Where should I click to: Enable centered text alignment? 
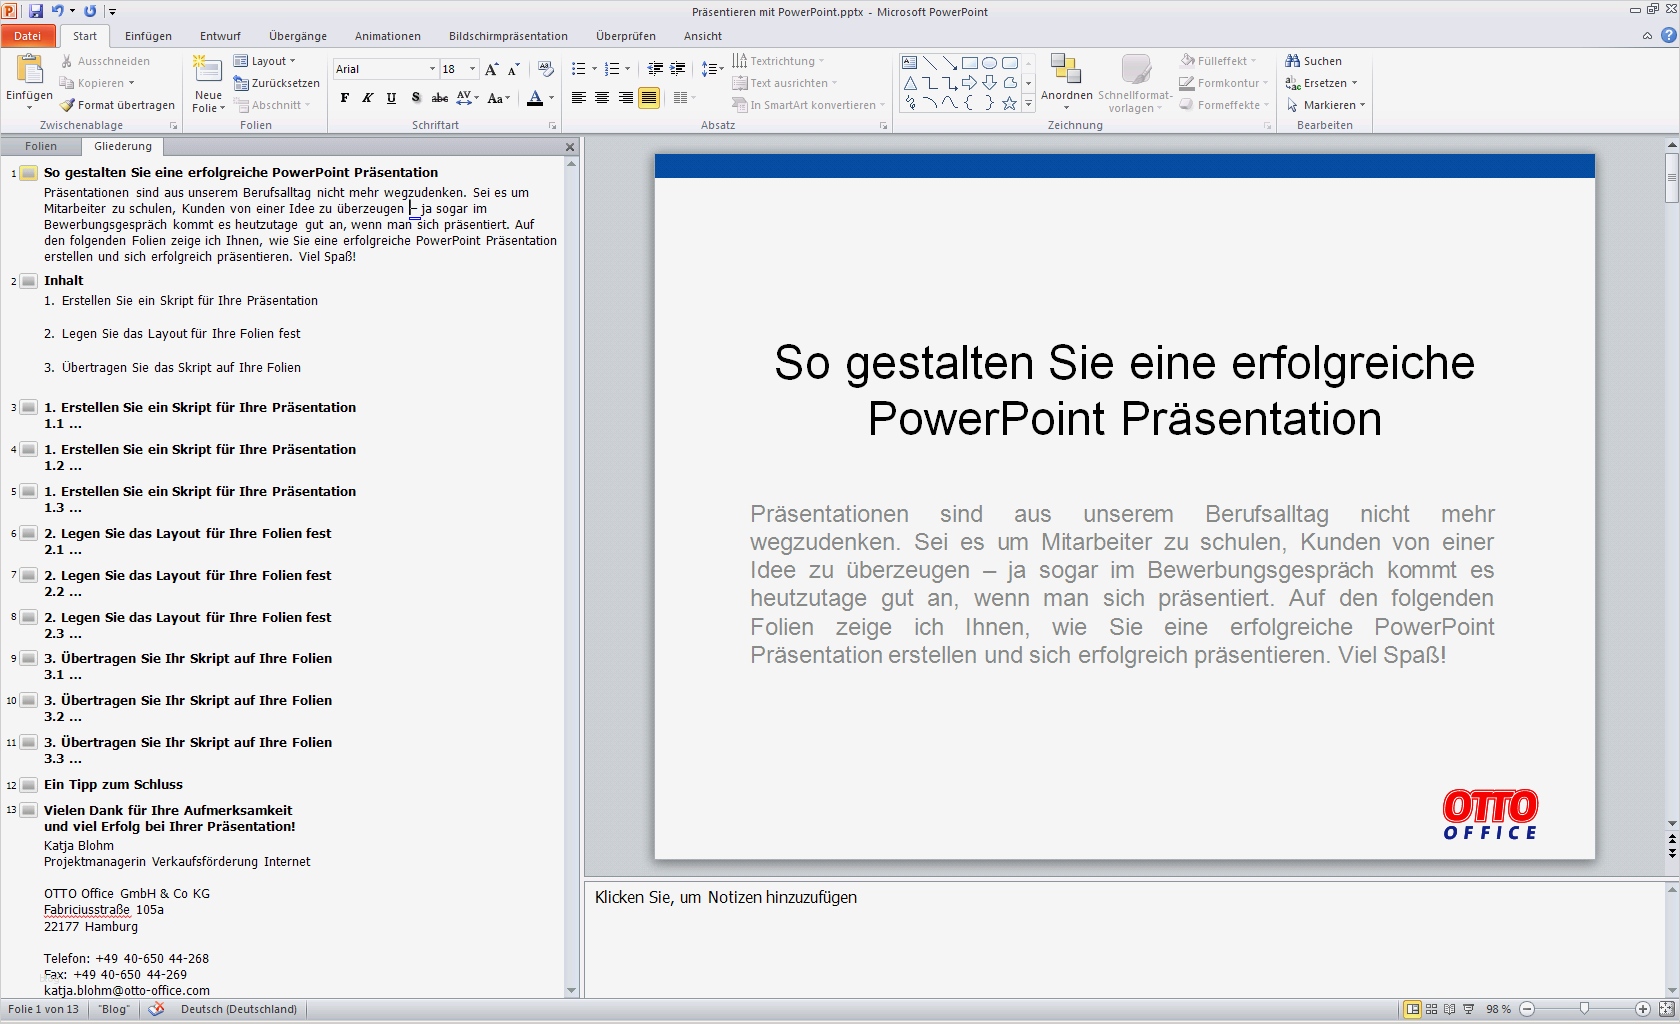601,98
